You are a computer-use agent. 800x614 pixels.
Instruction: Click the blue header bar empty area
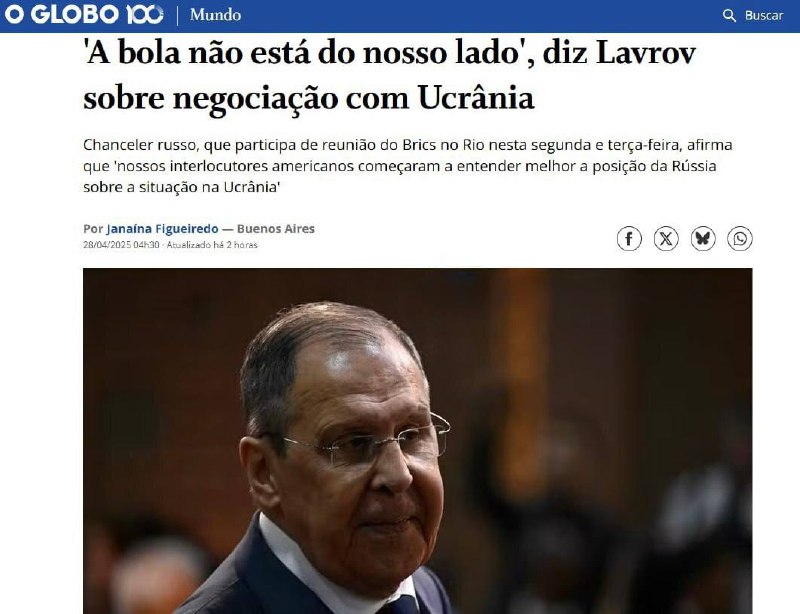coord(480,15)
